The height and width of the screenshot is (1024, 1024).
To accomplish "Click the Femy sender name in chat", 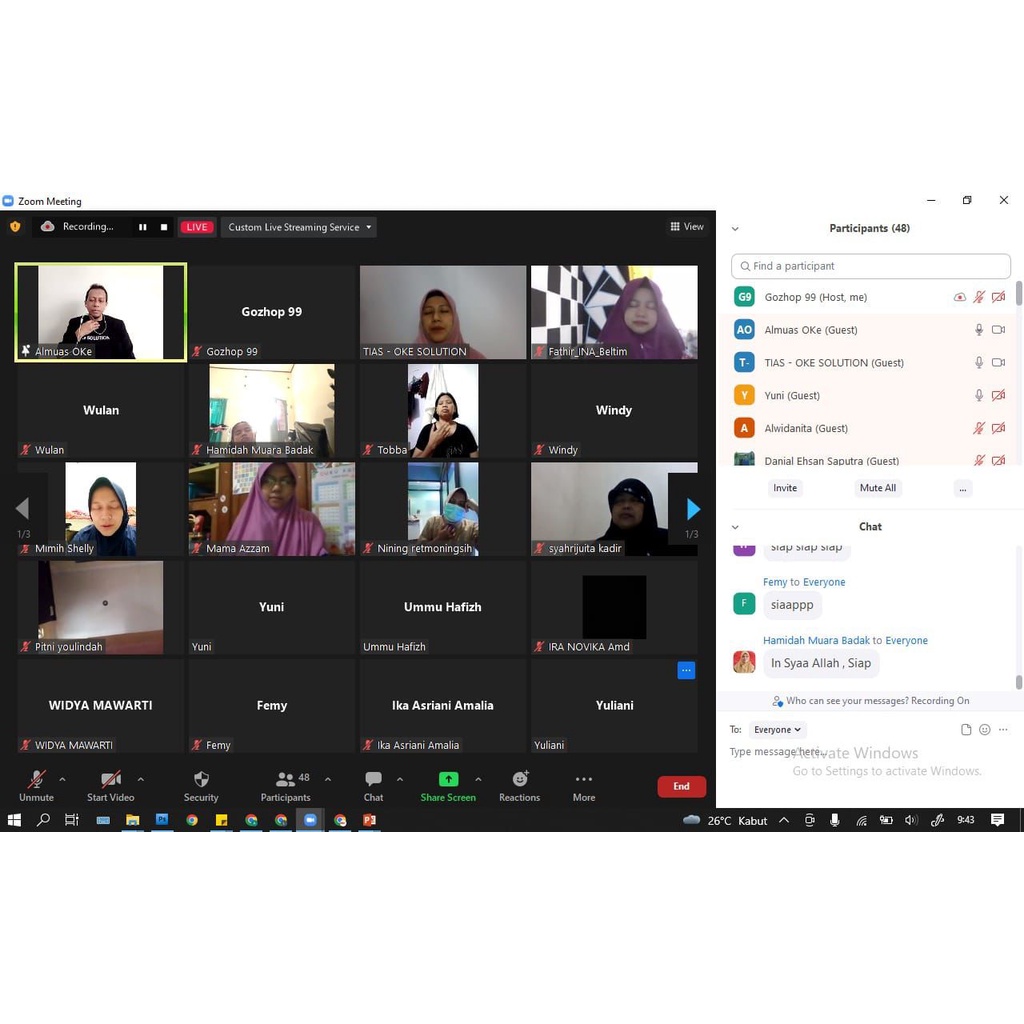I will (775, 583).
